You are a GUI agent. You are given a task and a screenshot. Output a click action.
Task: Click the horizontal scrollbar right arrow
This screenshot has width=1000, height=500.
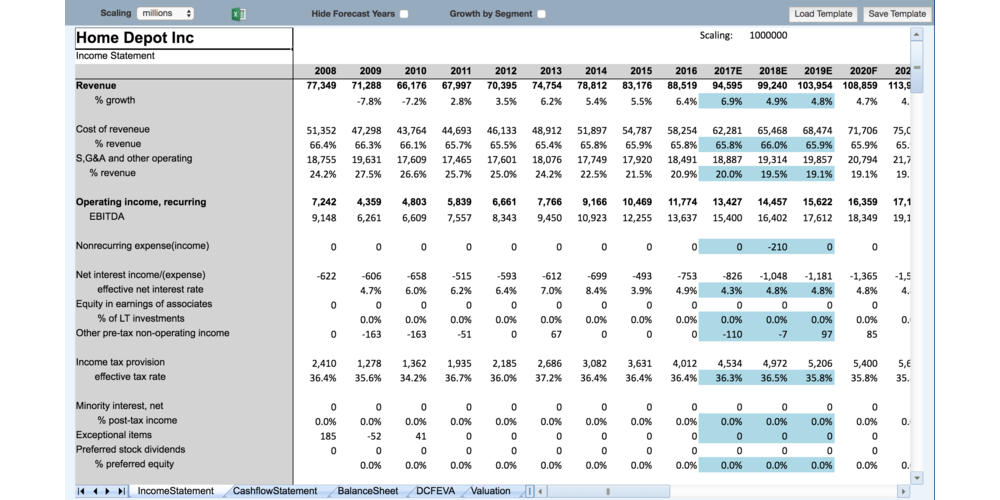pyautogui.click(x=903, y=491)
